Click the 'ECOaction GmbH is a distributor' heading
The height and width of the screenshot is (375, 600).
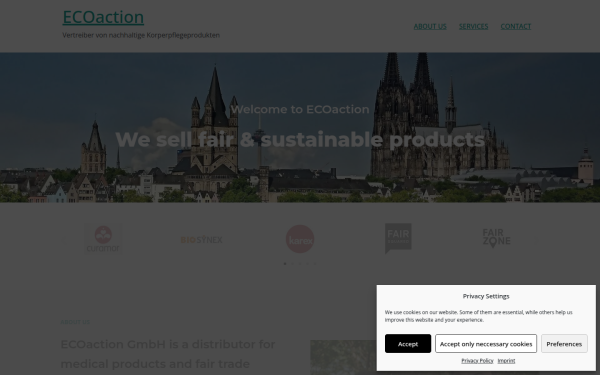(168, 354)
